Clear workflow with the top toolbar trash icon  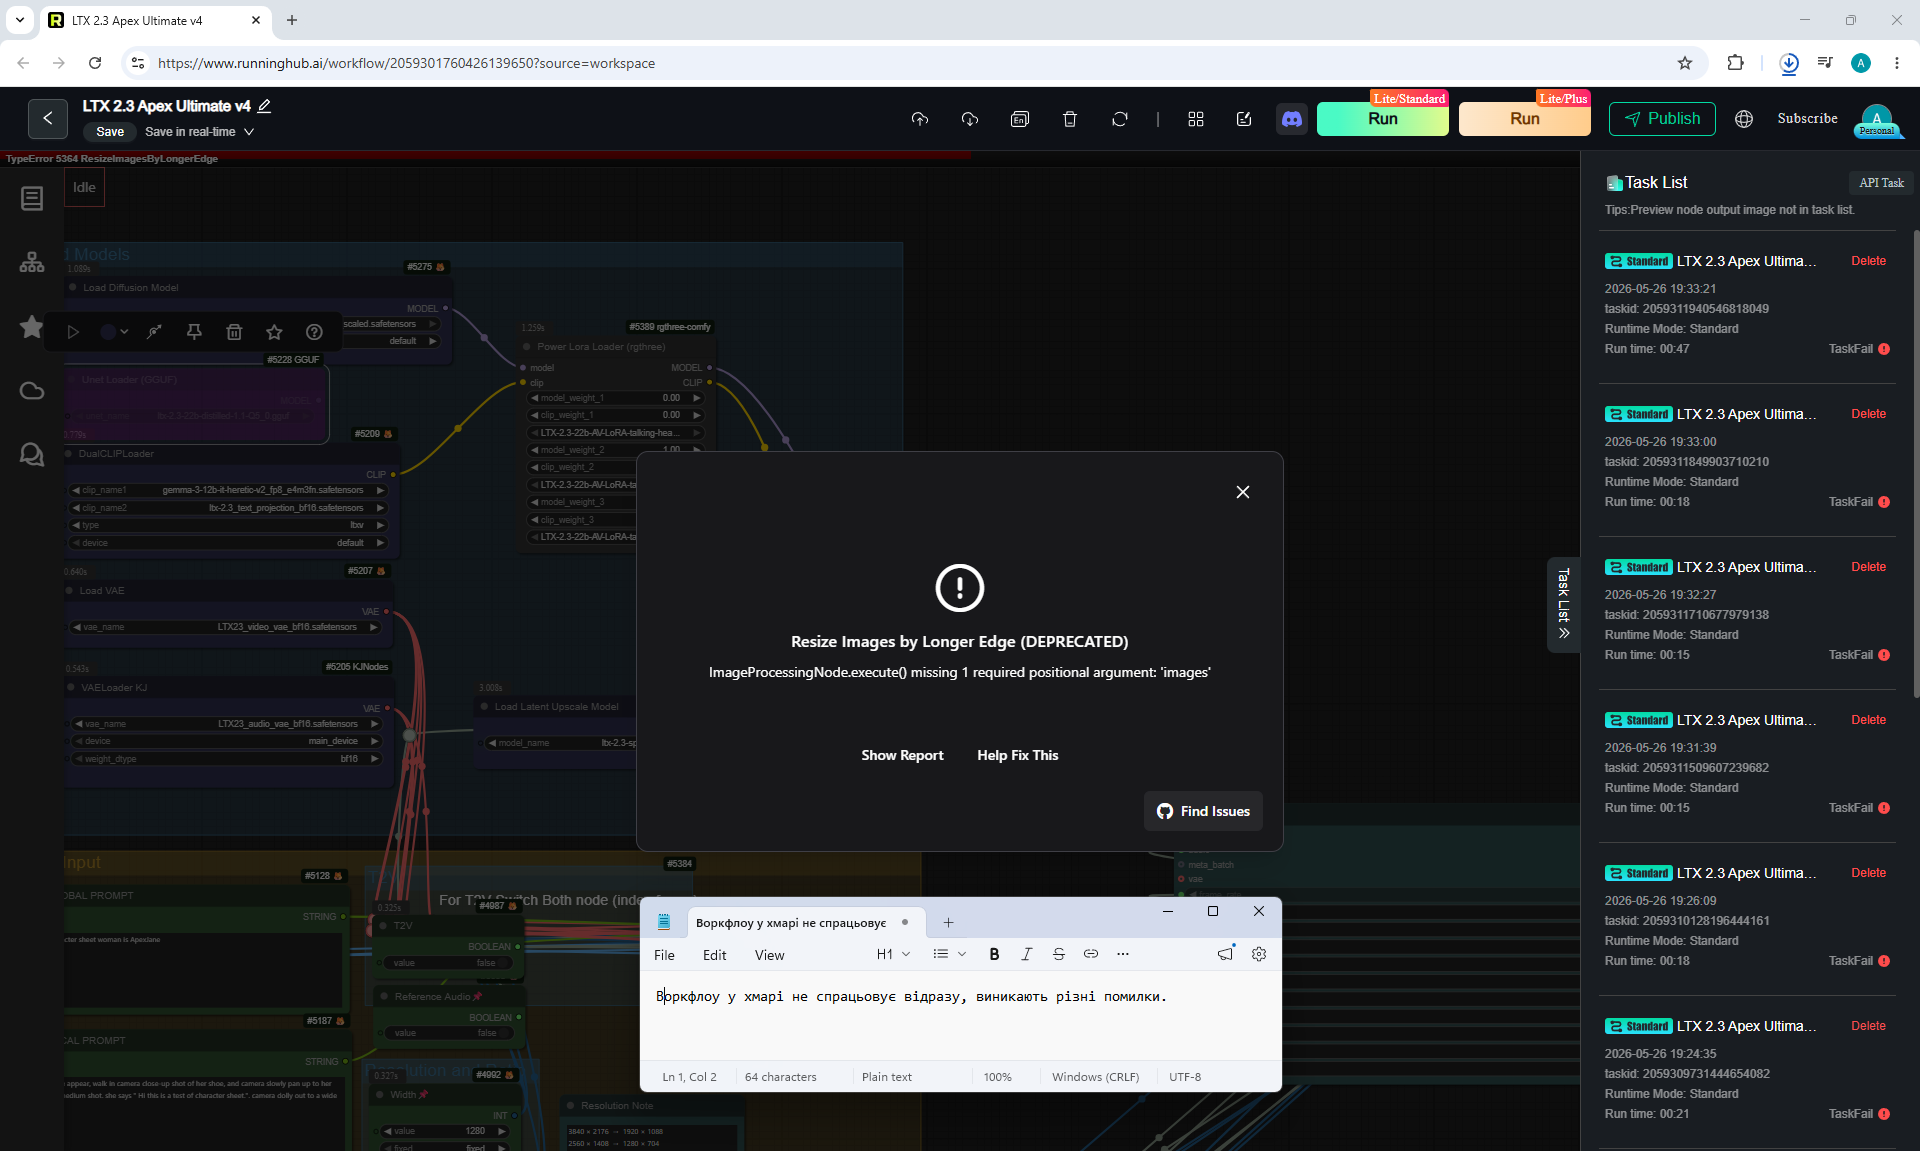pyautogui.click(x=1070, y=119)
